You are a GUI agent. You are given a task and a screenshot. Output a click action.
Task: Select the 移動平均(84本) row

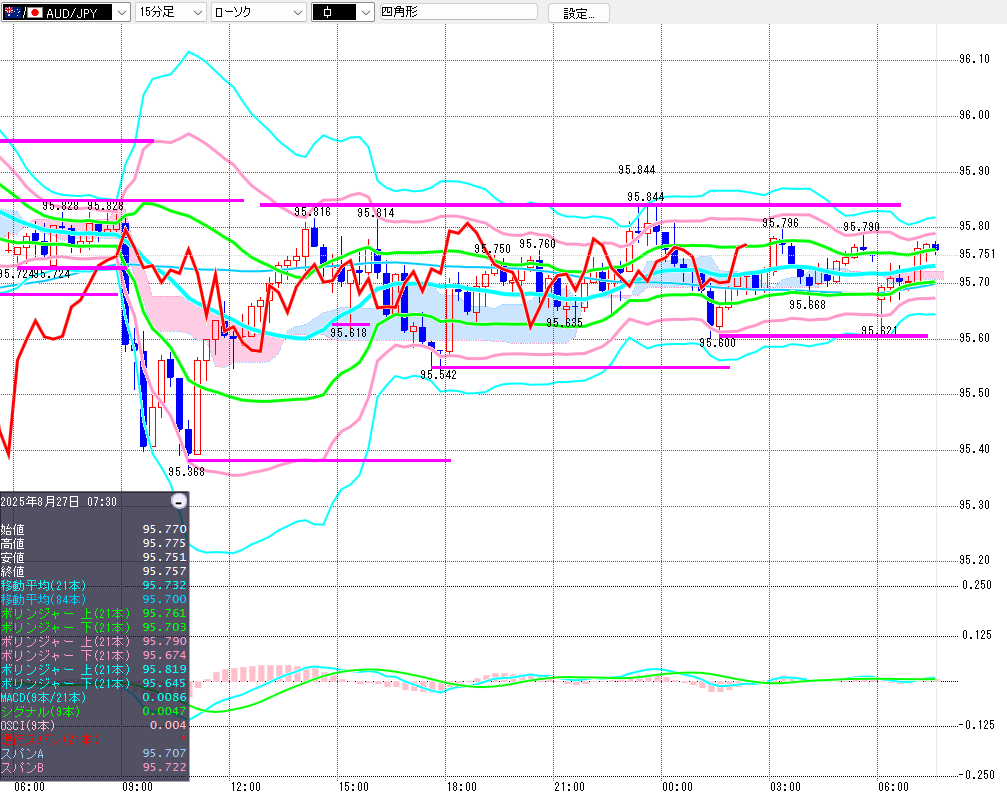(x=94, y=600)
